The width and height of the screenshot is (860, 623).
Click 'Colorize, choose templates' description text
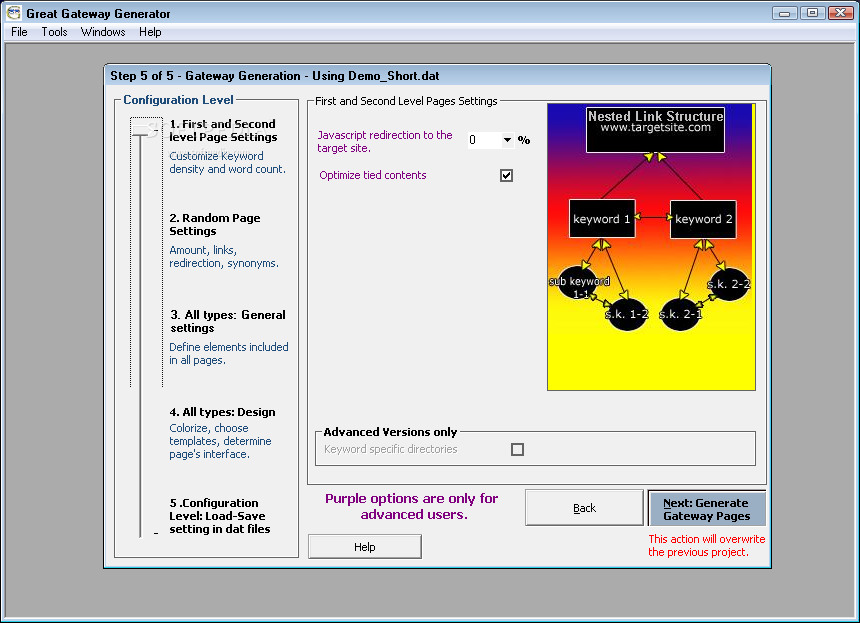pyautogui.click(x=220, y=441)
